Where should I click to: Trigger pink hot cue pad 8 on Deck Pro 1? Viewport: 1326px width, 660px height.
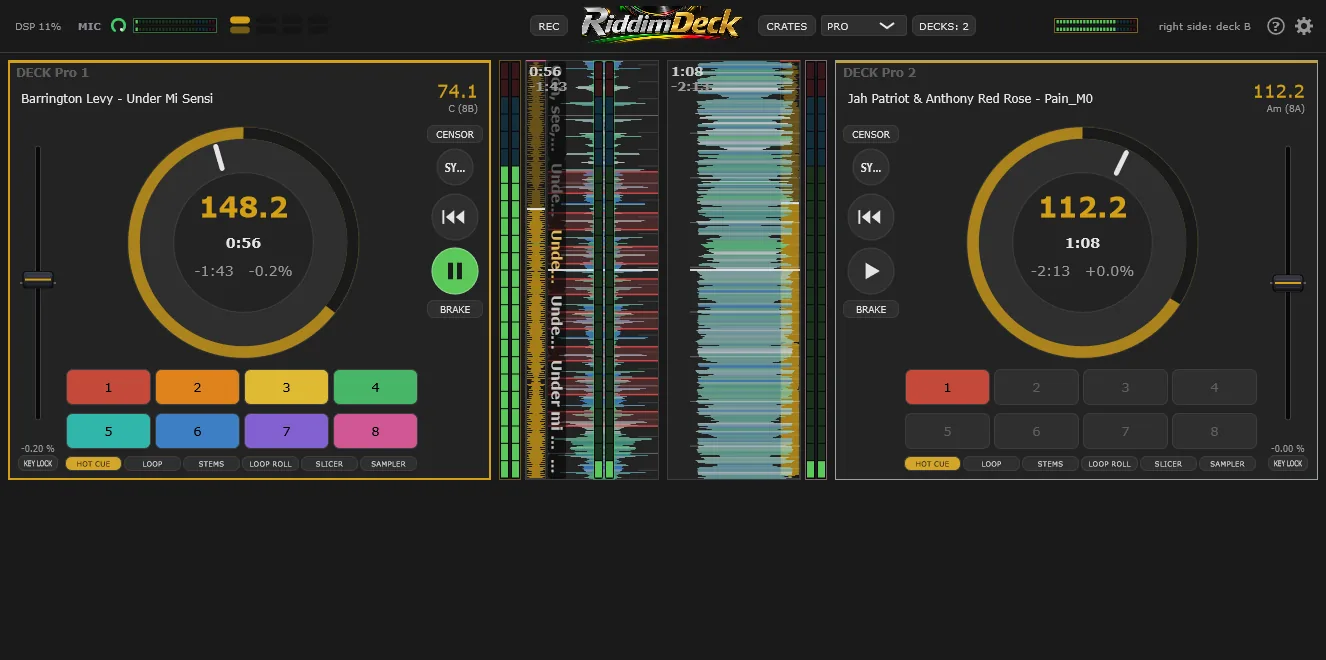point(375,431)
